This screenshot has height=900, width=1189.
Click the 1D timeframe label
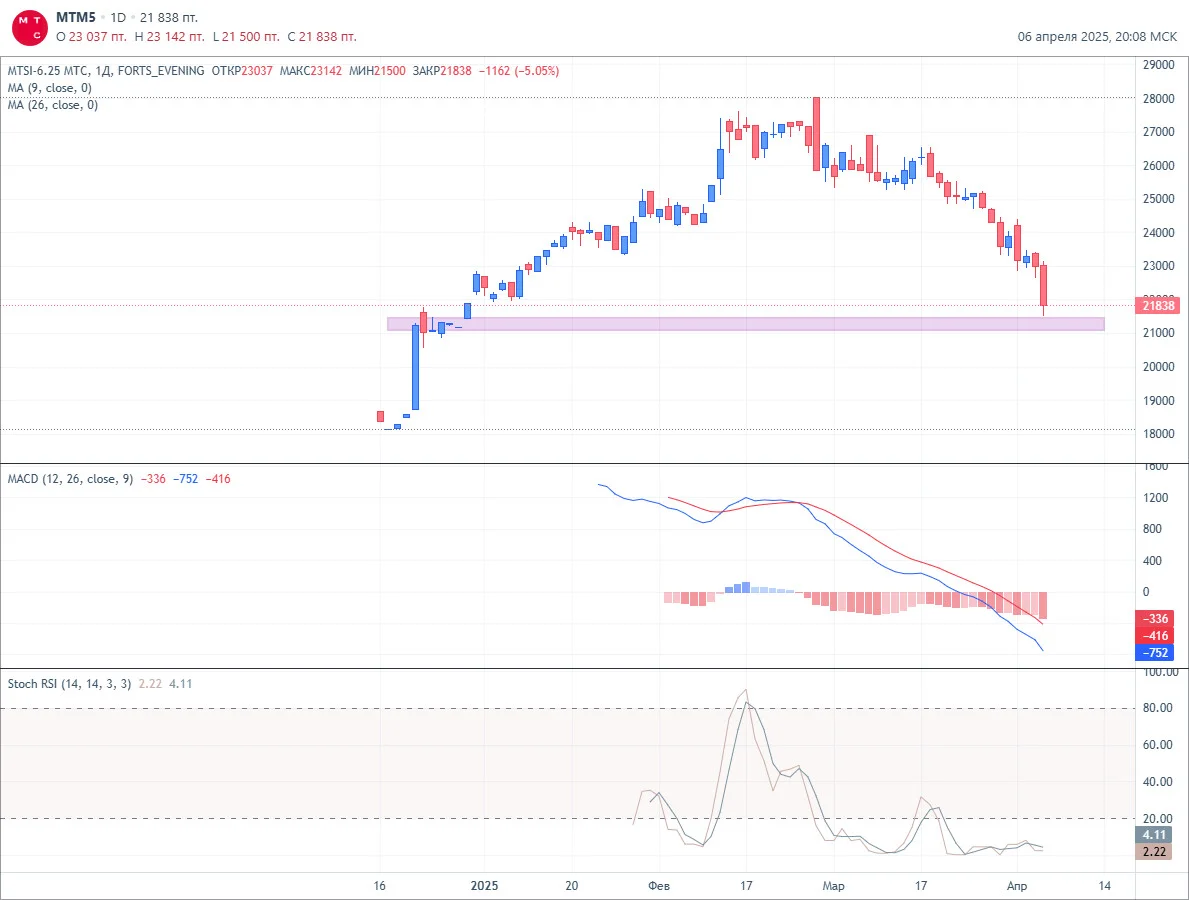pyautogui.click(x=118, y=17)
